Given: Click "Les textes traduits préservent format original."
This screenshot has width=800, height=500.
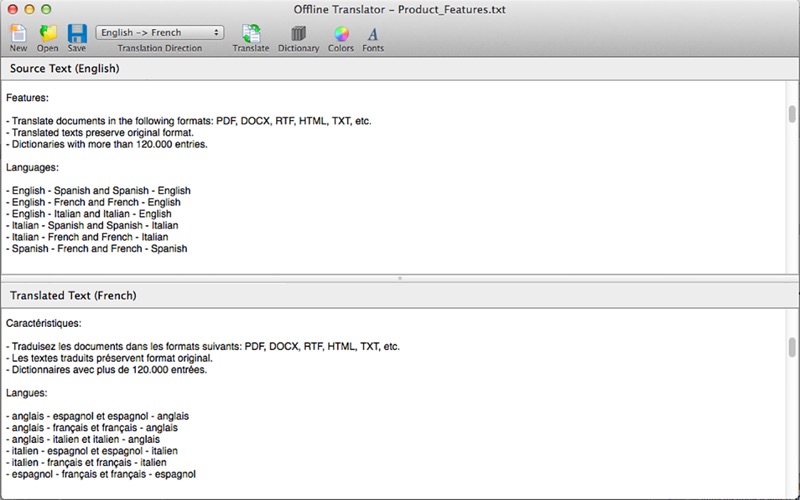Looking at the screenshot, I should tap(110, 358).
